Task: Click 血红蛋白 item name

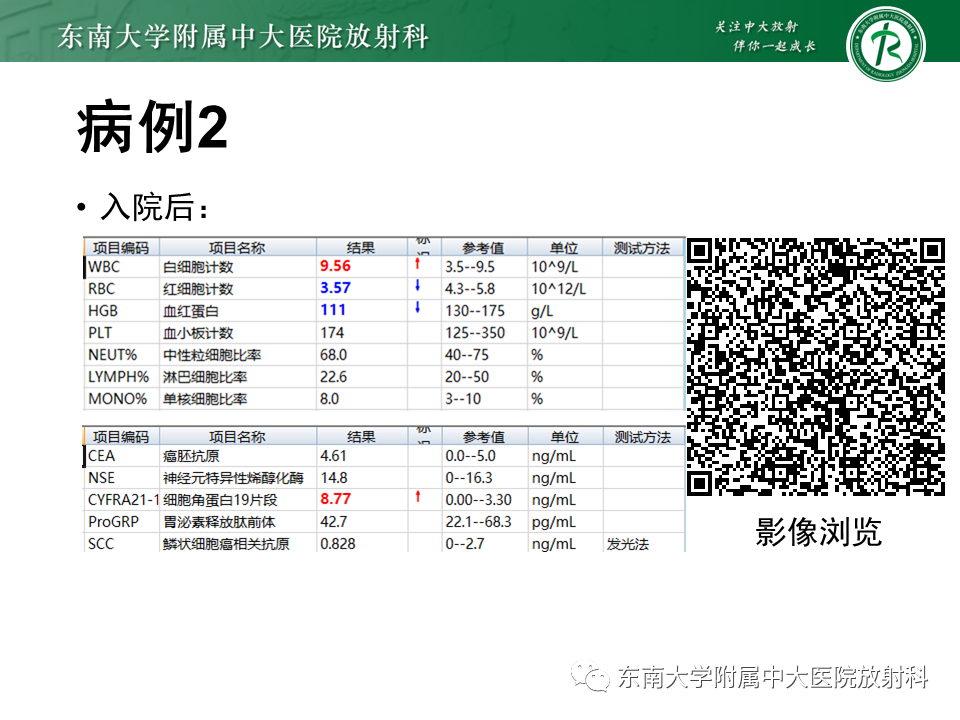Action: click(190, 311)
